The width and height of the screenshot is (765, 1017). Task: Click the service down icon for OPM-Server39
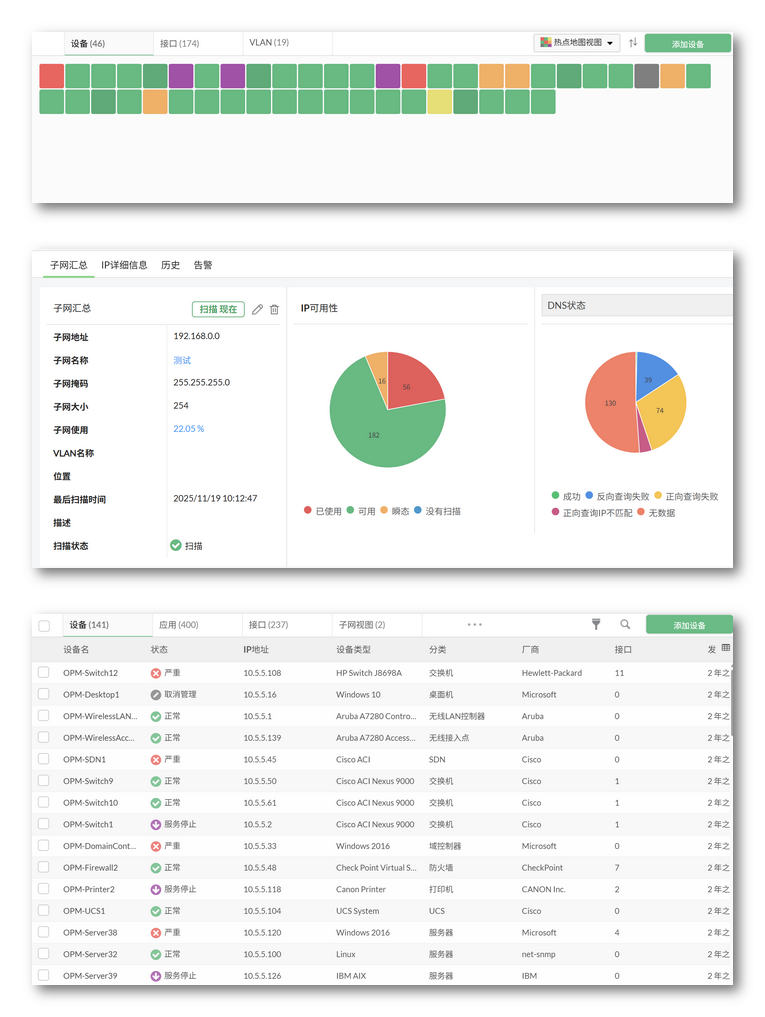(156, 976)
